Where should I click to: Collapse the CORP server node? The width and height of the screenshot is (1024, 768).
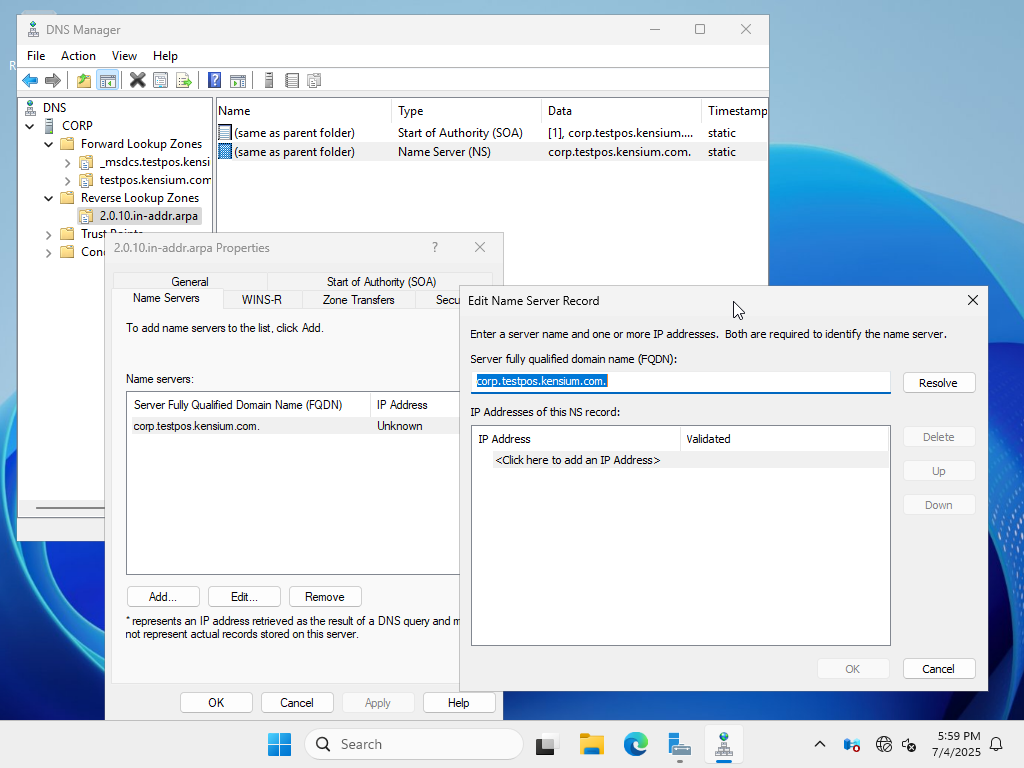click(30, 126)
